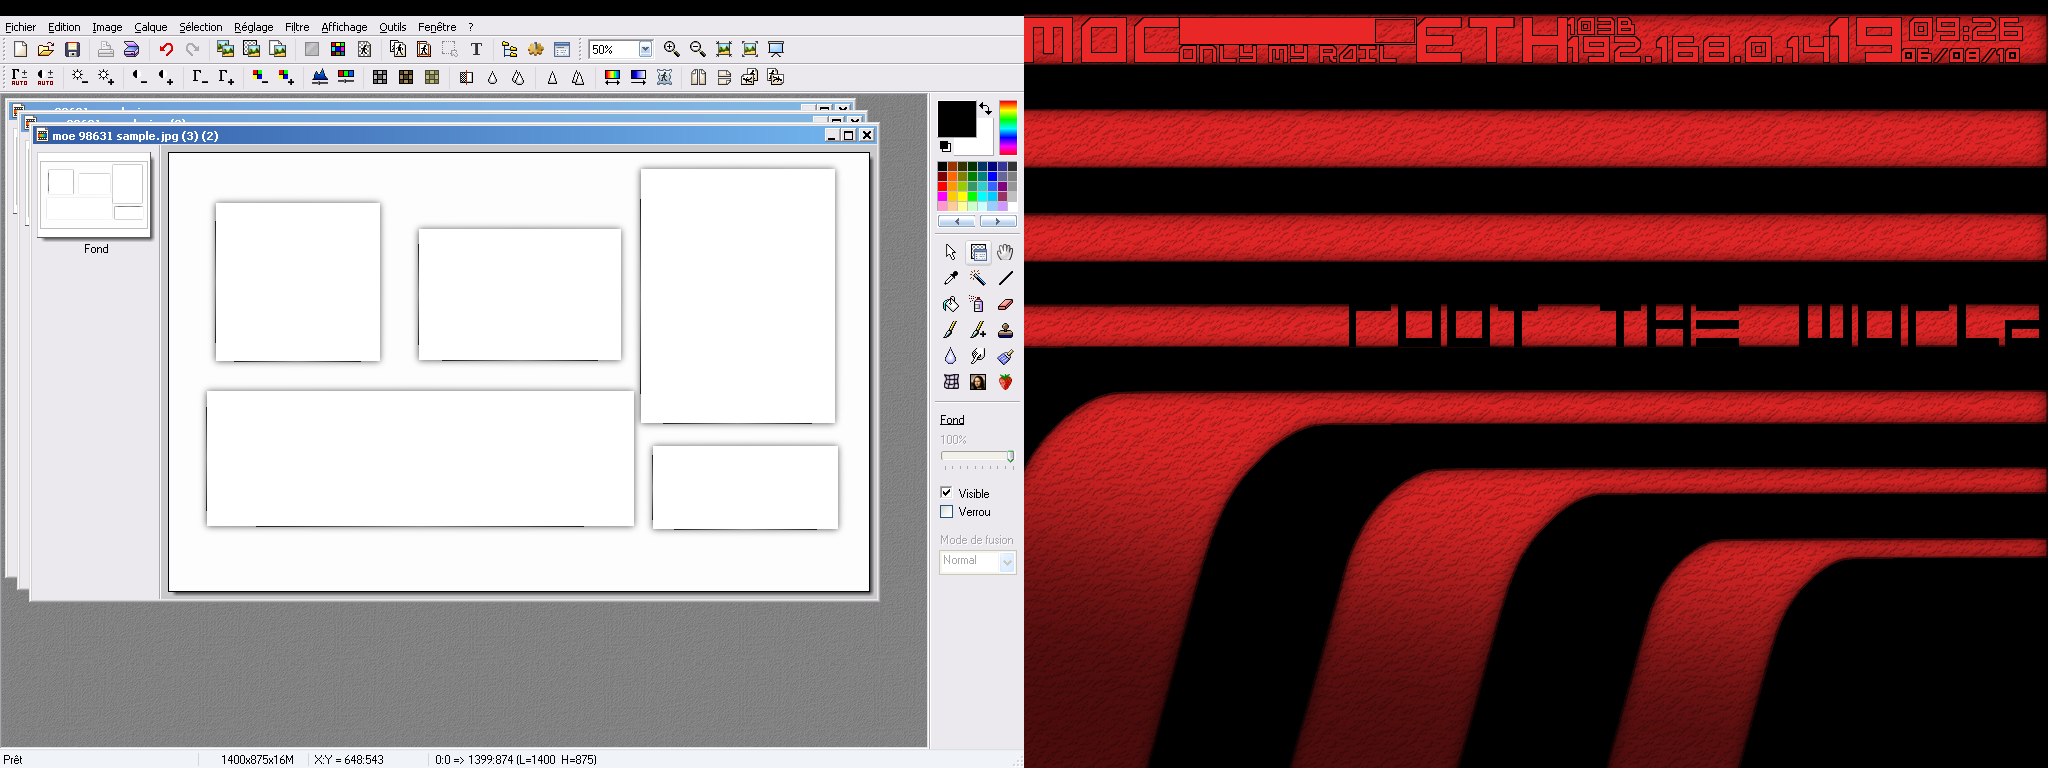Click the moe 98631 sample.jpg (3) (2) title bar
2048x768 pixels.
[455, 135]
